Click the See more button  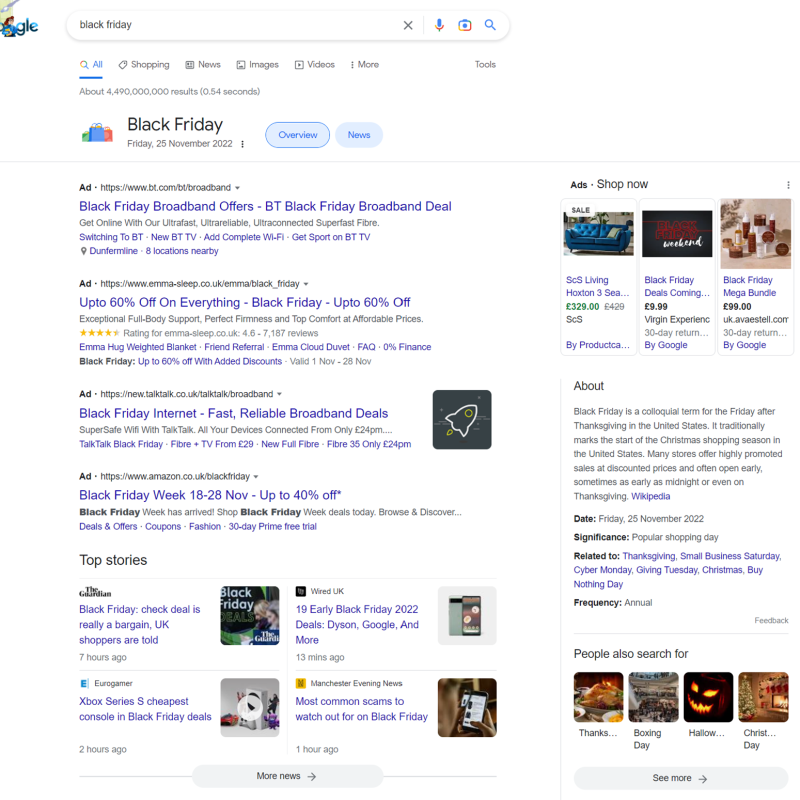click(681, 779)
